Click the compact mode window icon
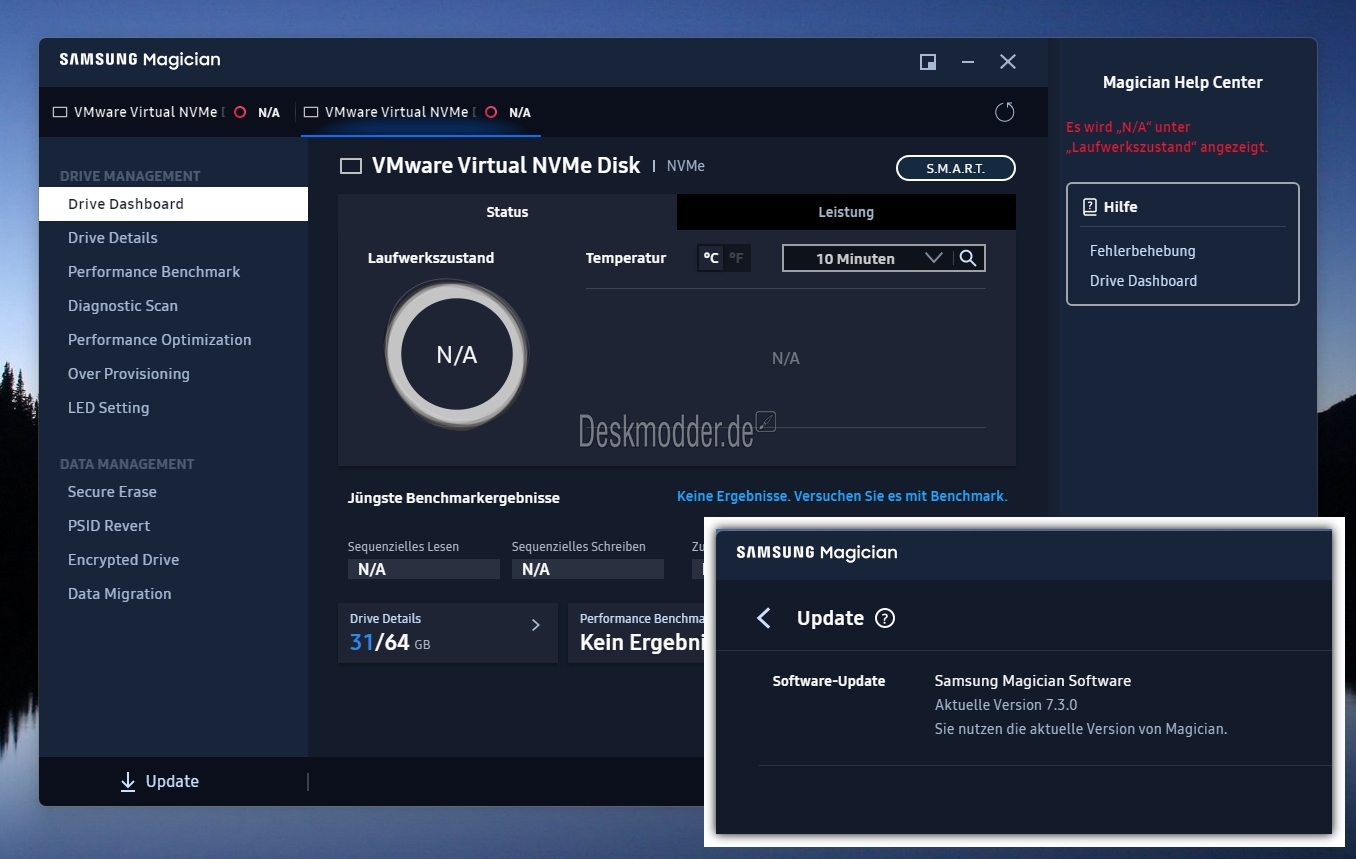 point(928,62)
